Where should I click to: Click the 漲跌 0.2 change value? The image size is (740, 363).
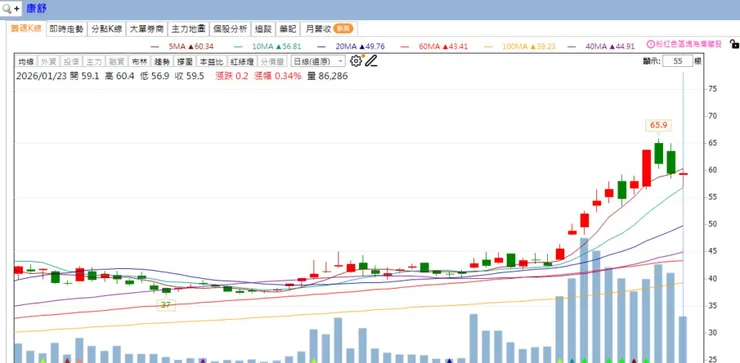pos(231,76)
